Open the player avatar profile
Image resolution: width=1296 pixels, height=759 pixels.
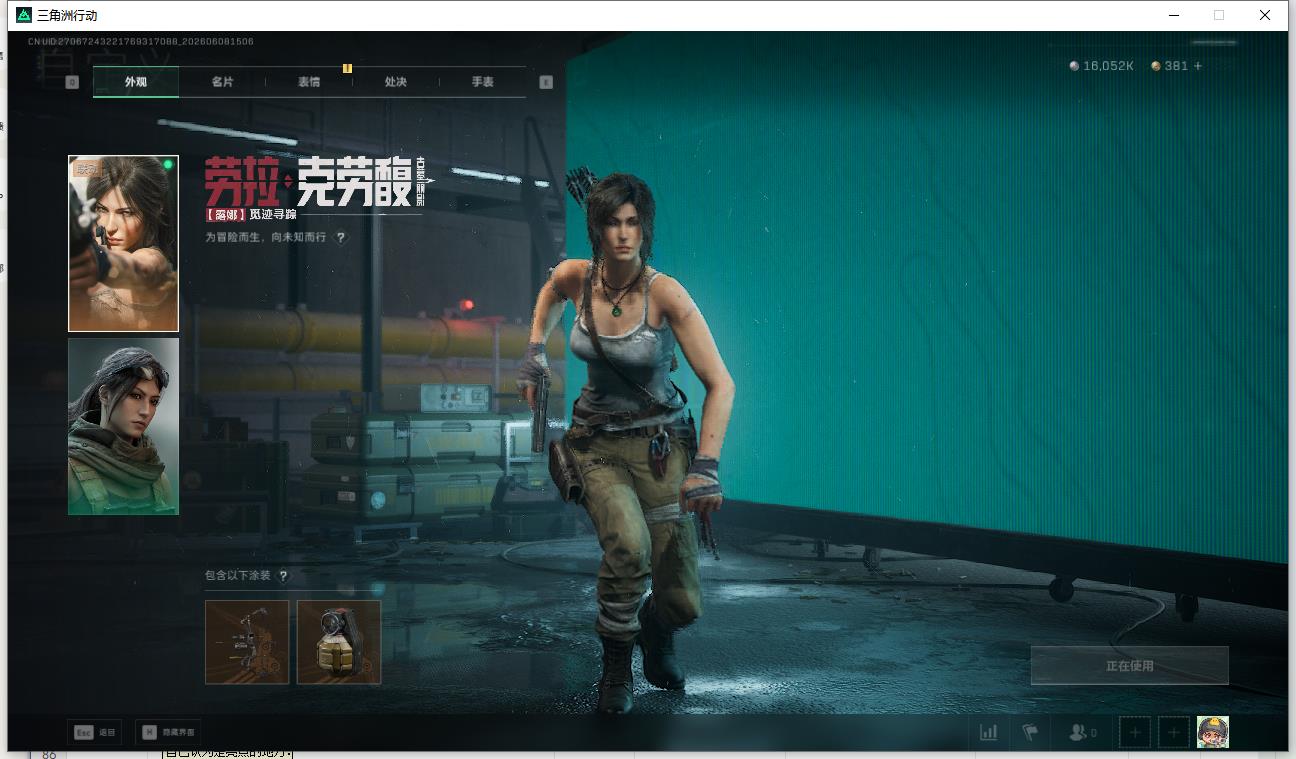[1213, 733]
